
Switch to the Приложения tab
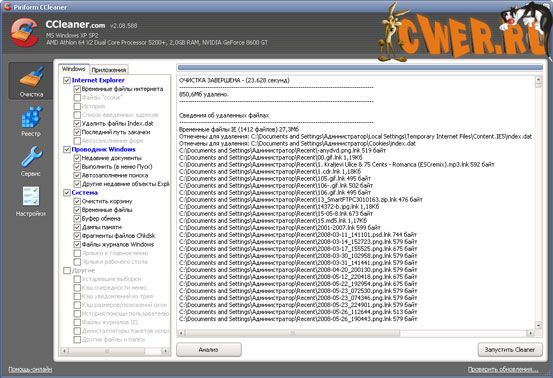click(109, 70)
